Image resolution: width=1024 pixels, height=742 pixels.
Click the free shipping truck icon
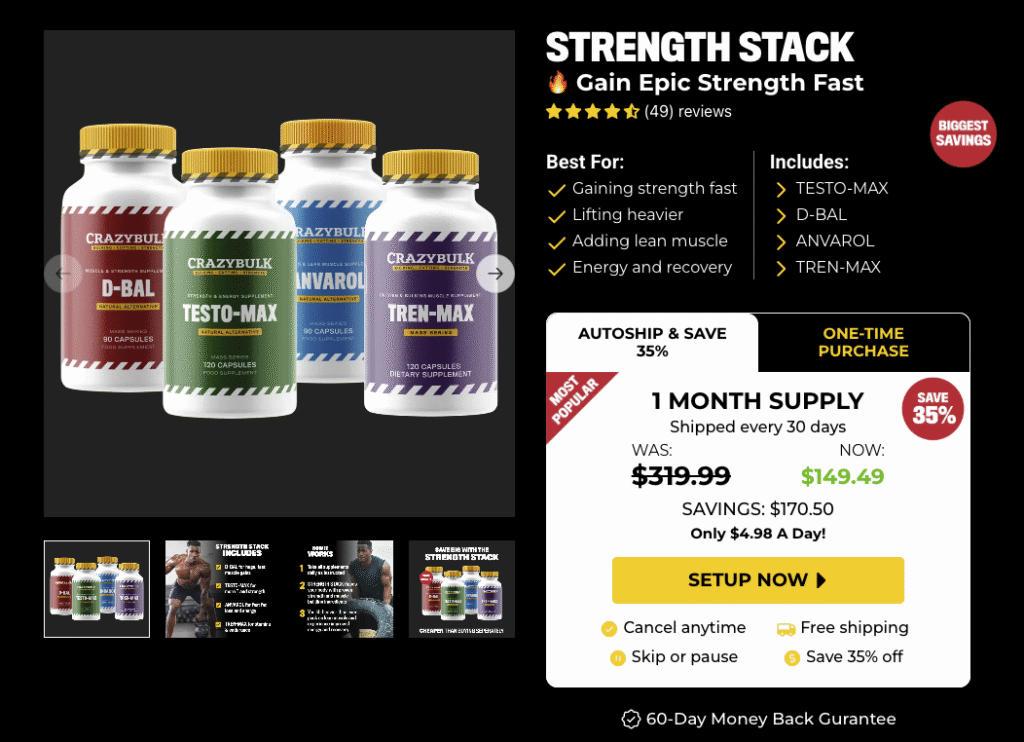786,628
